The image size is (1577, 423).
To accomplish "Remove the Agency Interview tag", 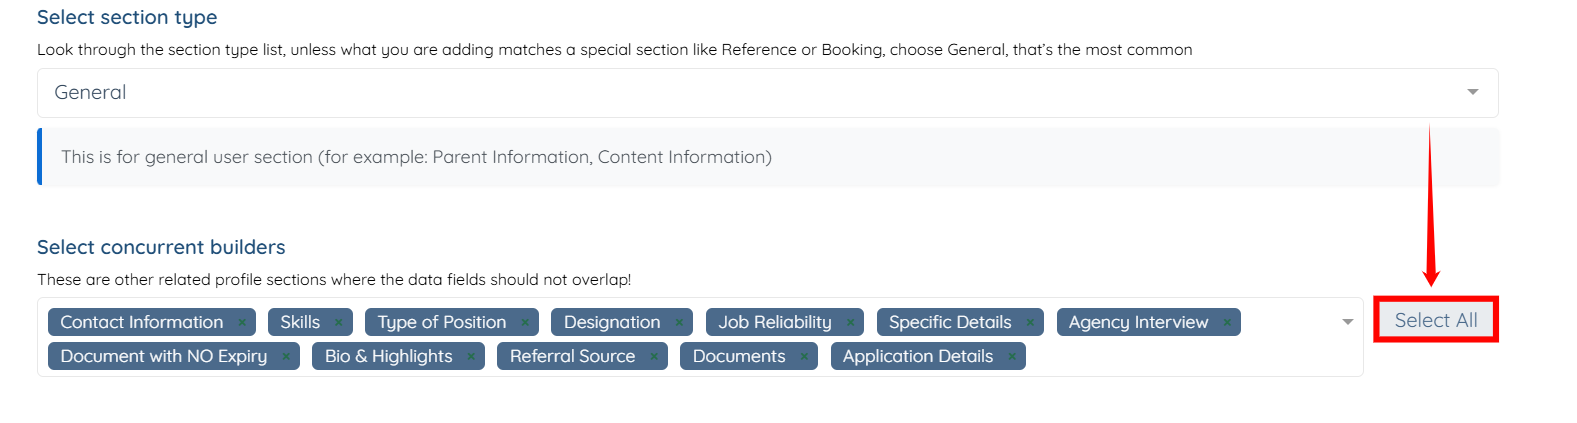I will click(x=1227, y=323).
